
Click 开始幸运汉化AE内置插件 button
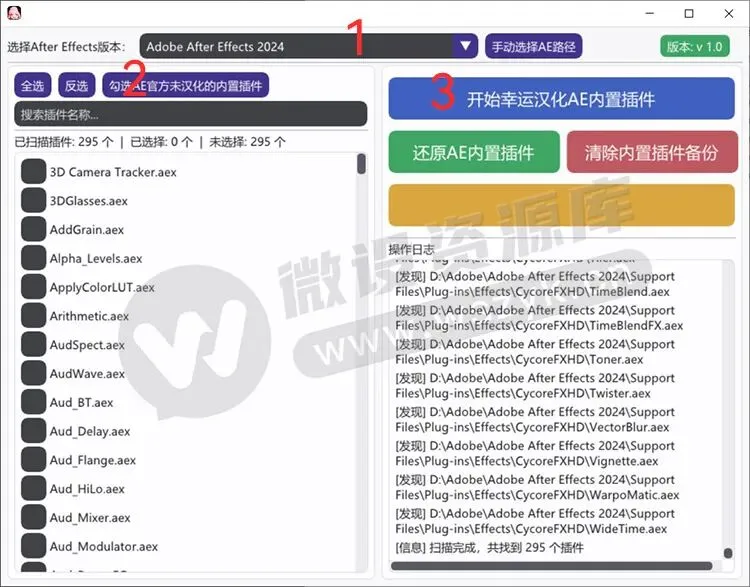(x=562, y=99)
